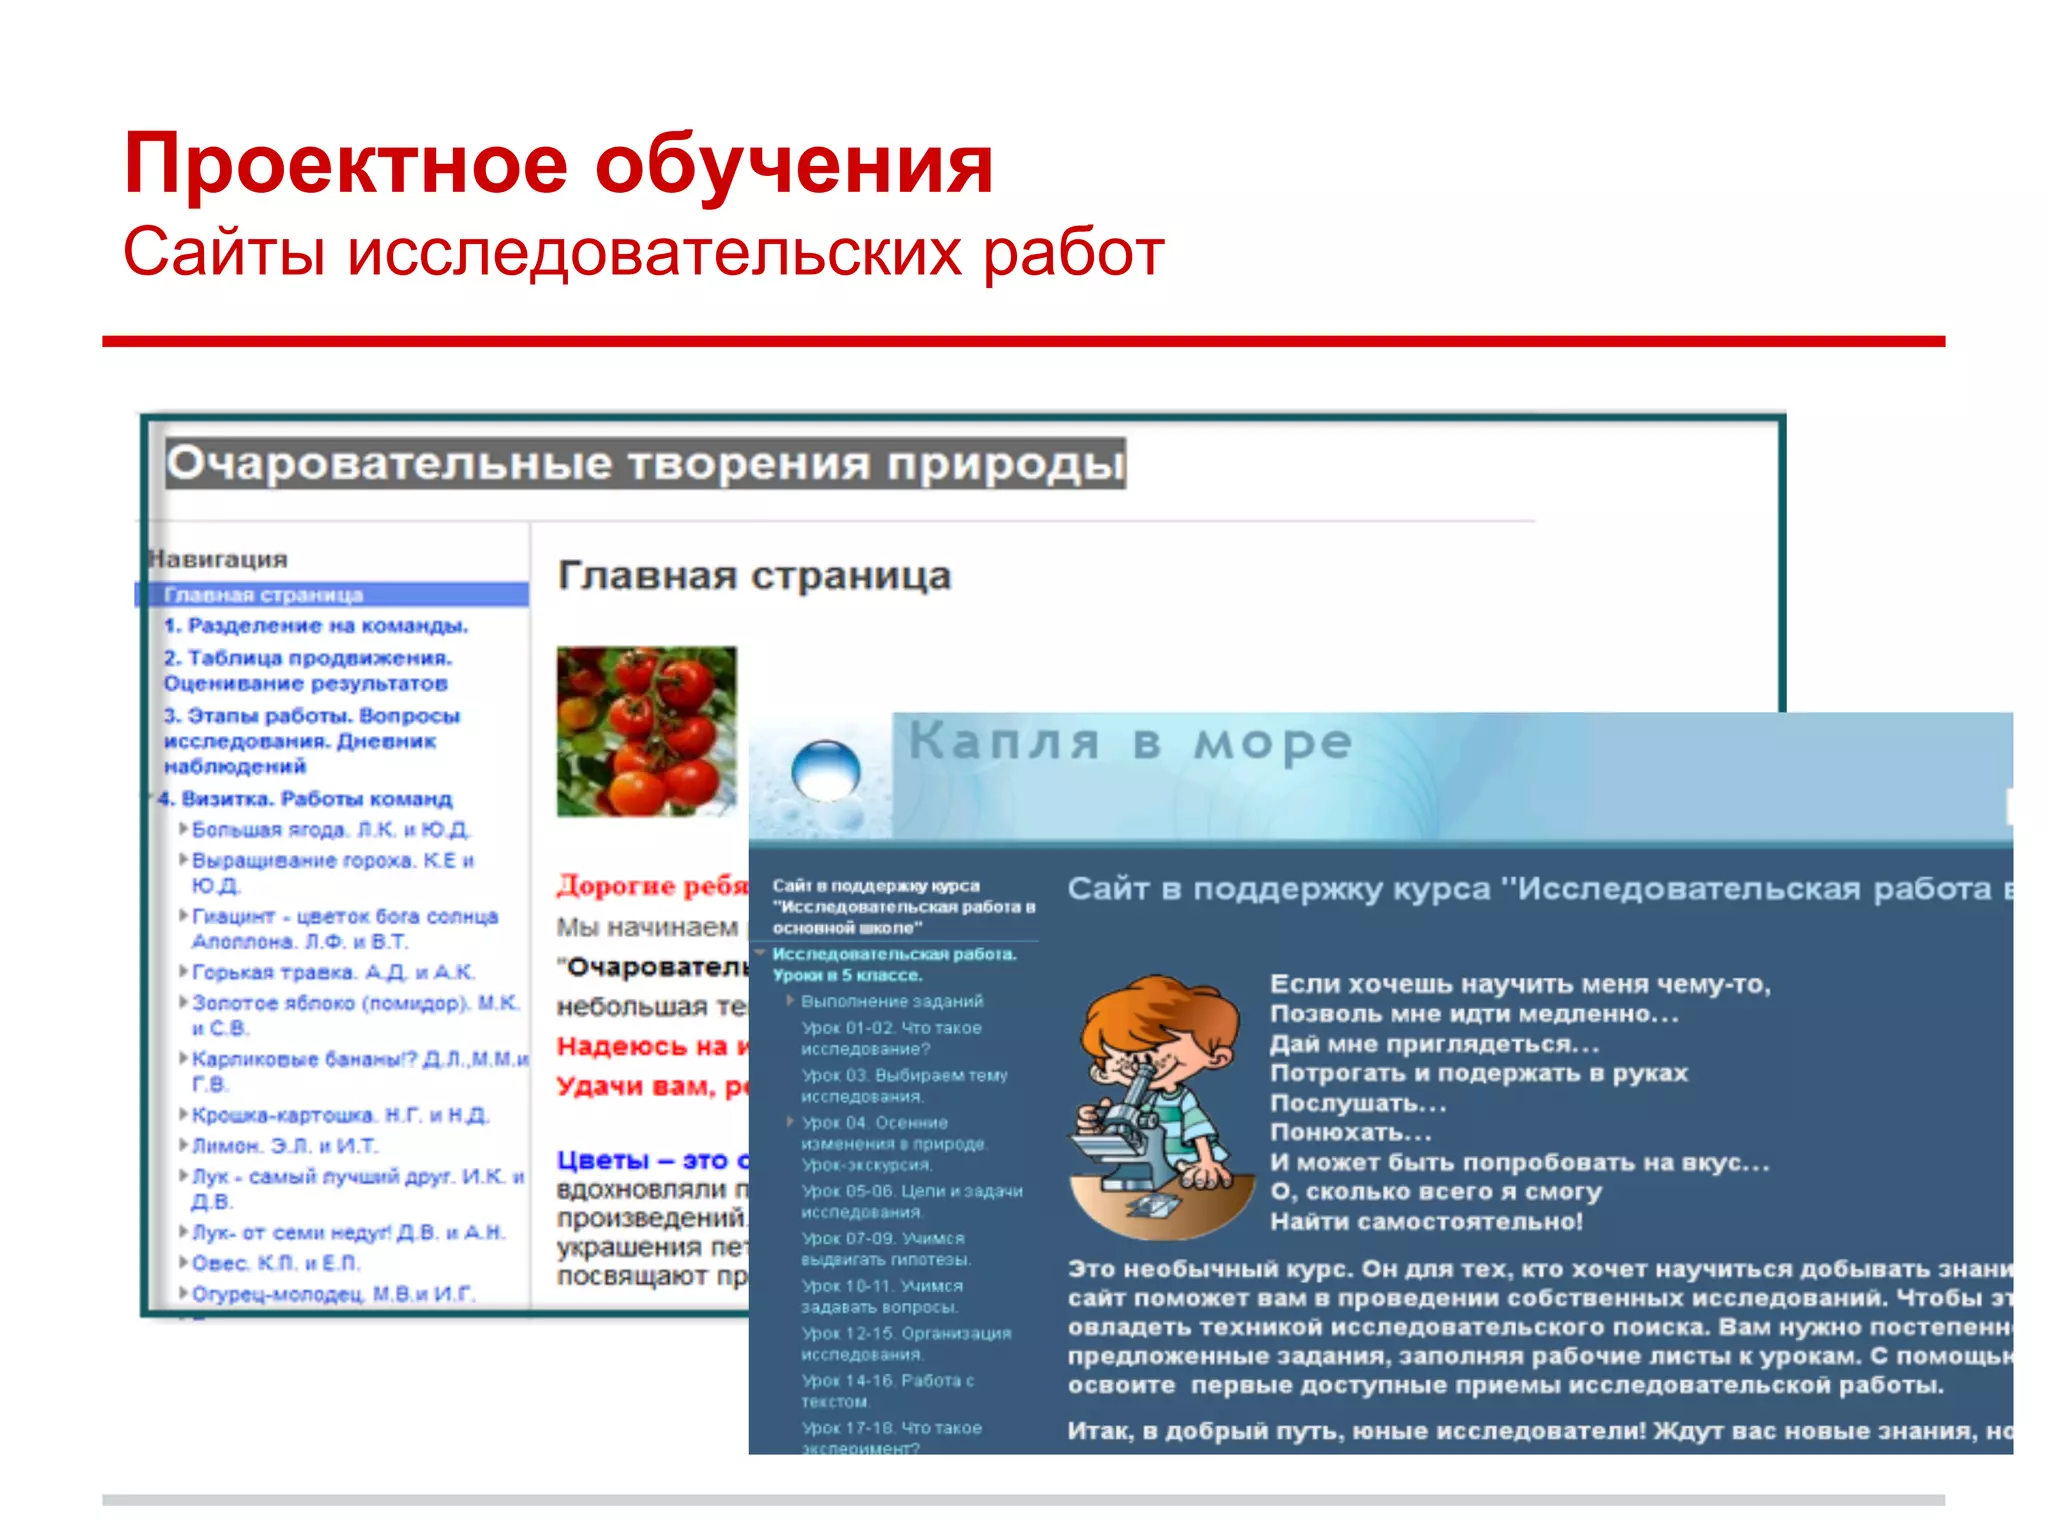Screen dimensions: 2048x1536
Task: Click the 'Сайт в поддержку курса' main heading
Action: tap(1540, 889)
